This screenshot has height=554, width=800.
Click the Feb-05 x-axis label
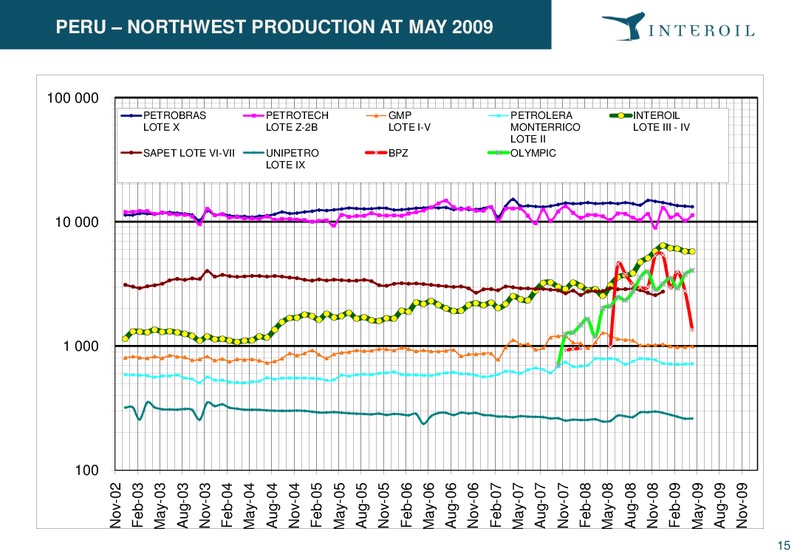tap(317, 506)
